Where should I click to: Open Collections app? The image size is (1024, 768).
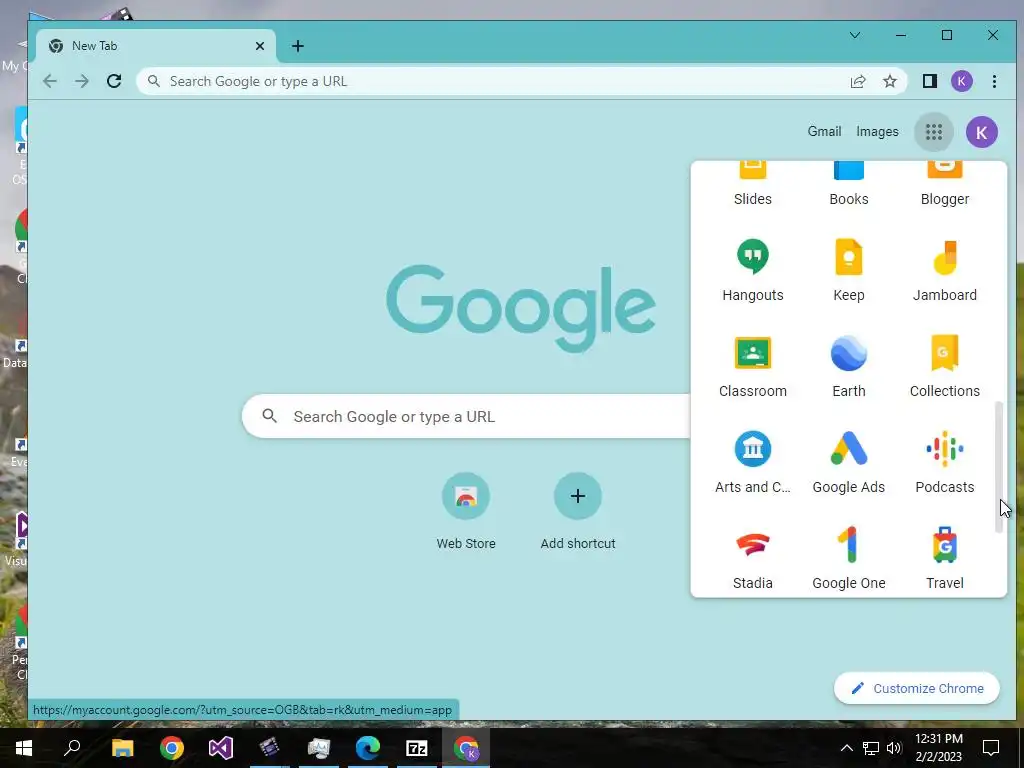944,366
